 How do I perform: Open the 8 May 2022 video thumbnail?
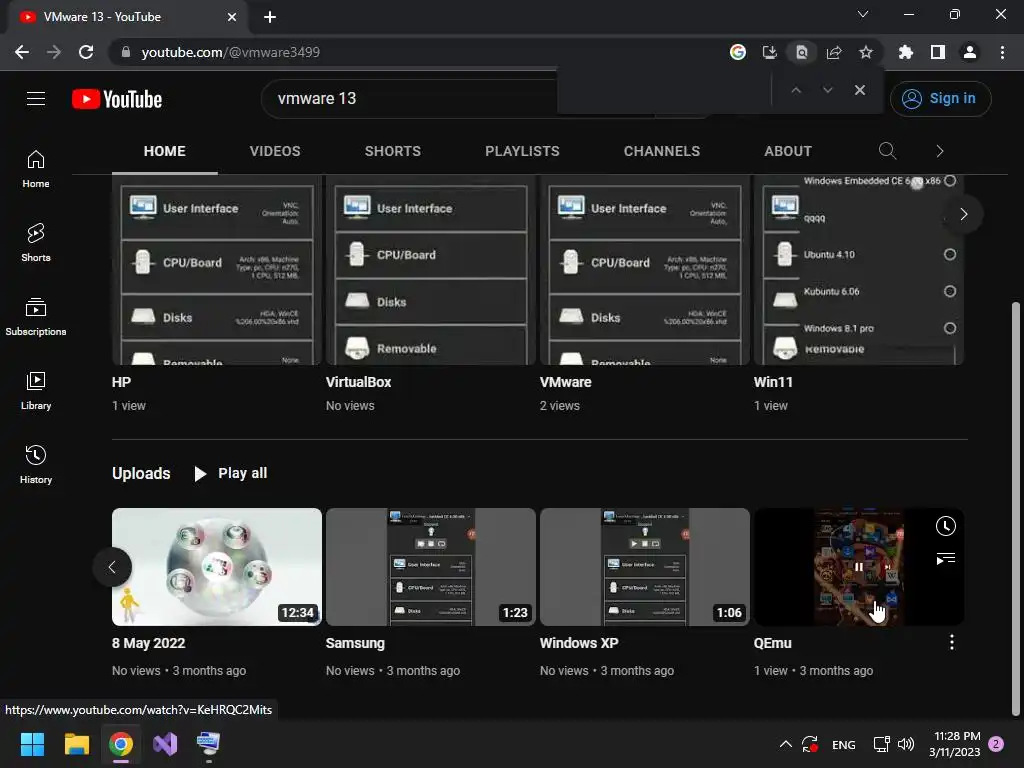(216, 567)
